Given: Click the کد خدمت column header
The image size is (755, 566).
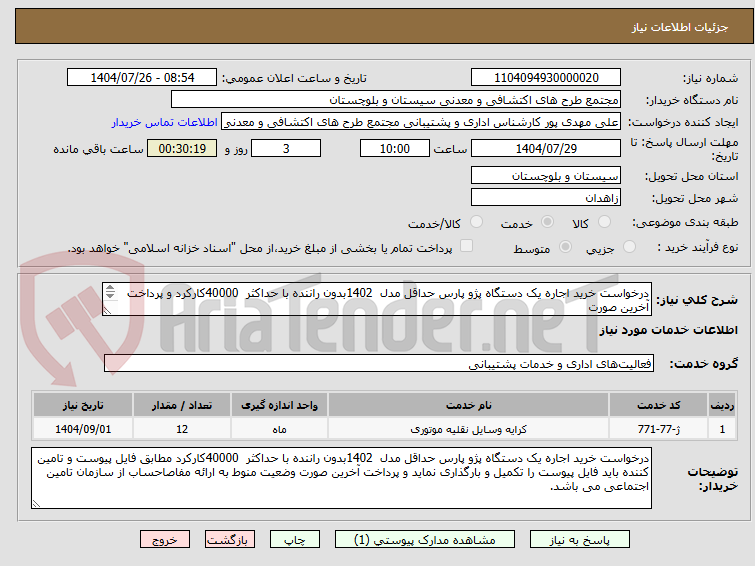Looking at the screenshot, I should point(658,405).
